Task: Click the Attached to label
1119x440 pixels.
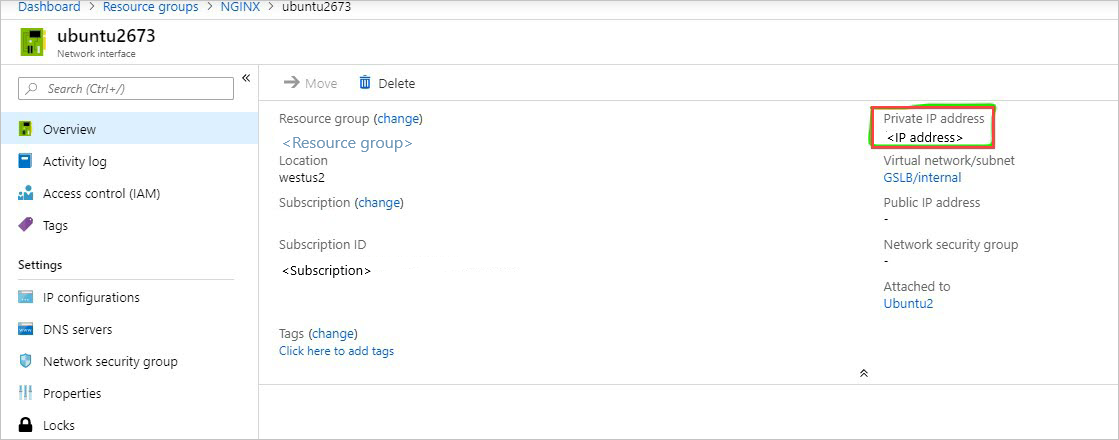Action: [x=917, y=286]
